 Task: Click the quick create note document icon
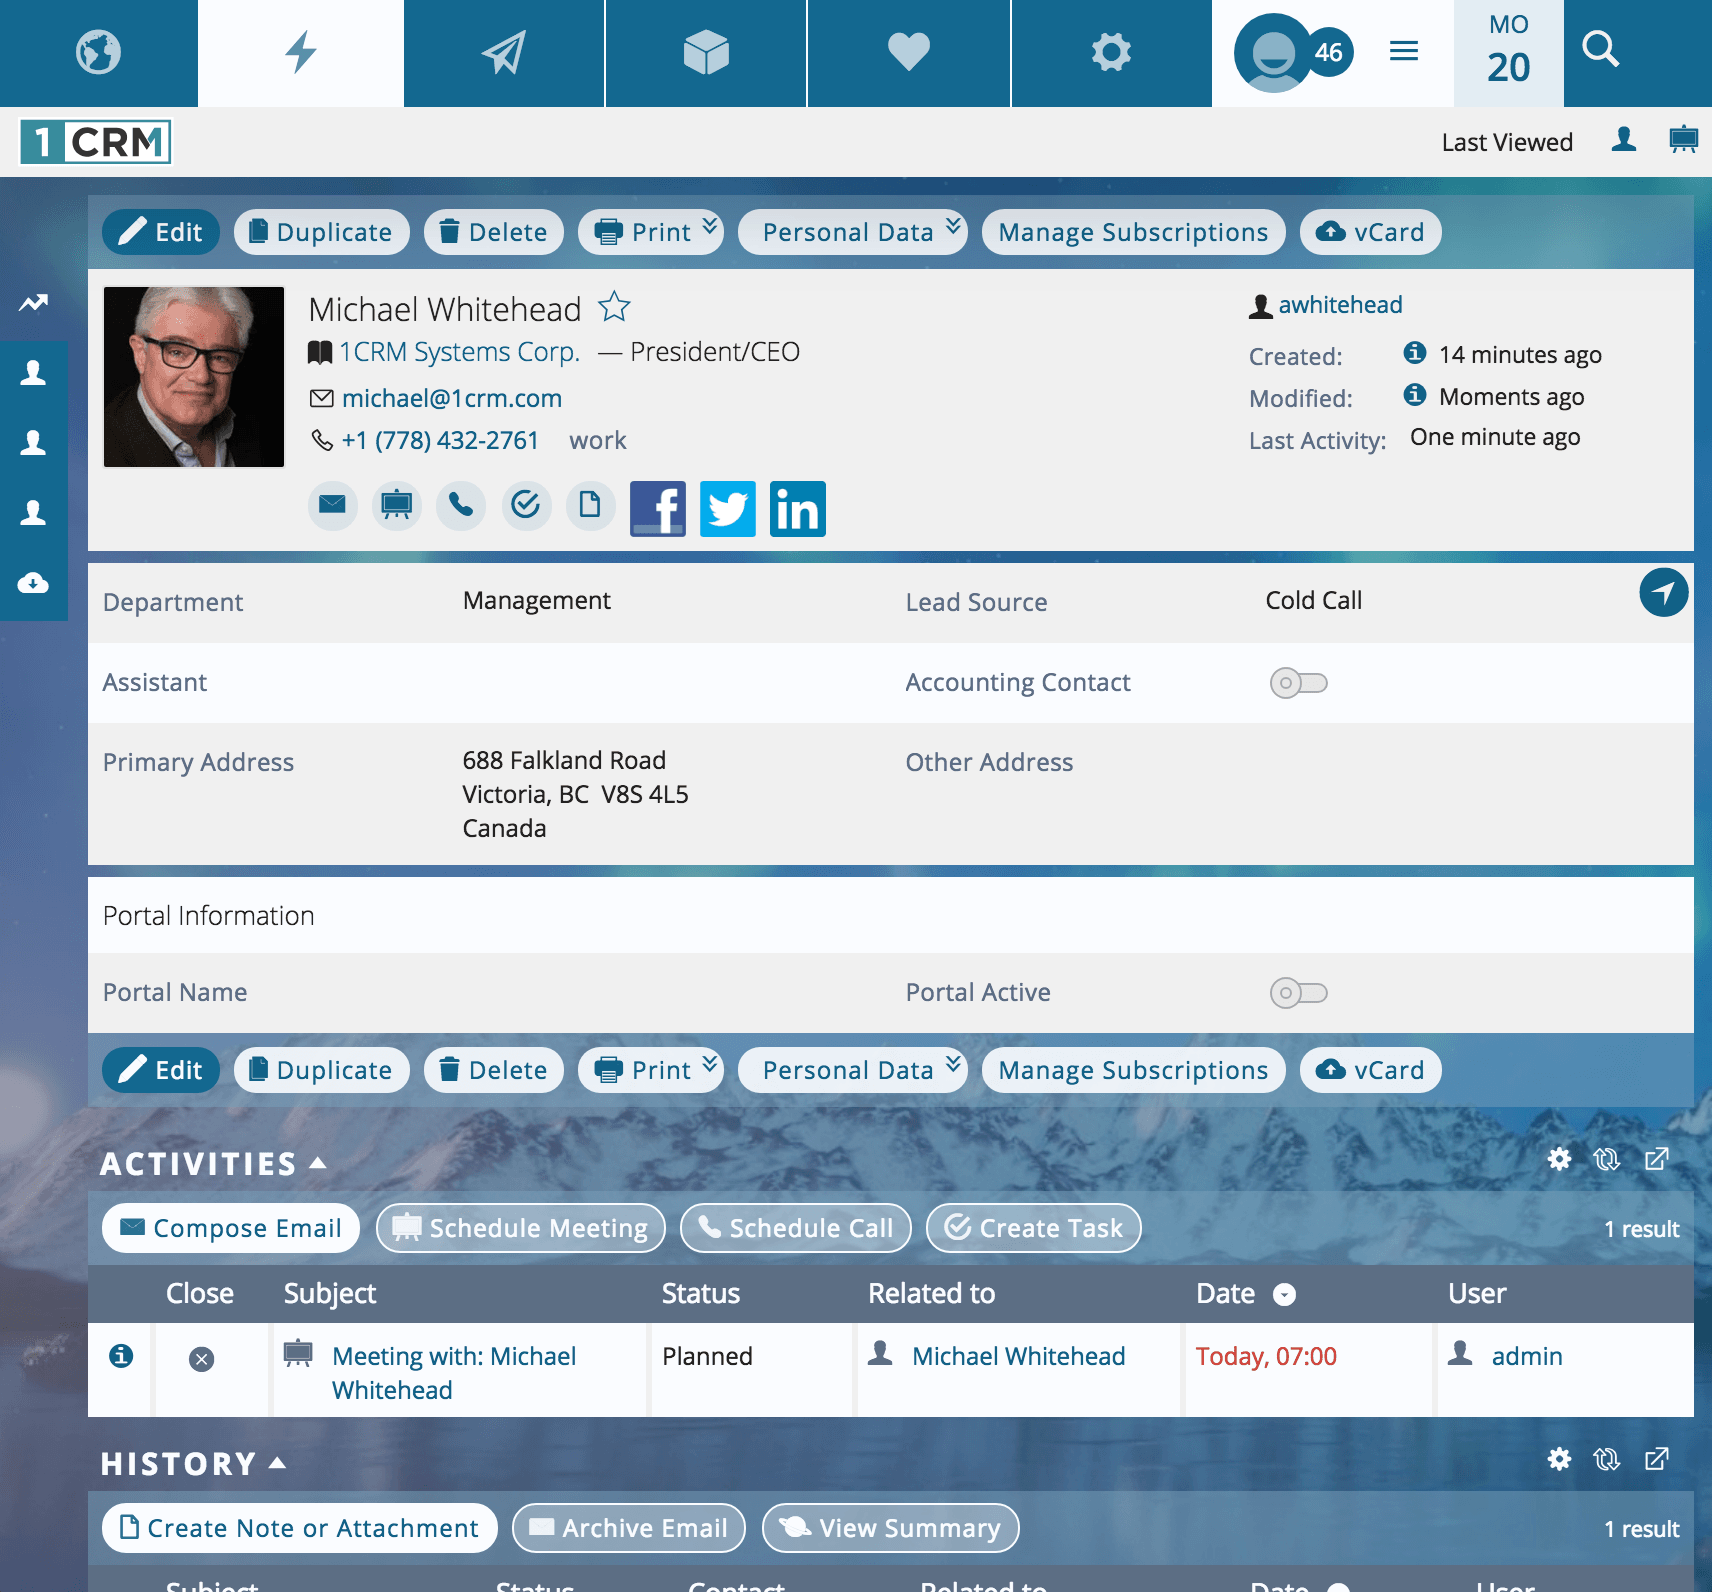tap(590, 505)
